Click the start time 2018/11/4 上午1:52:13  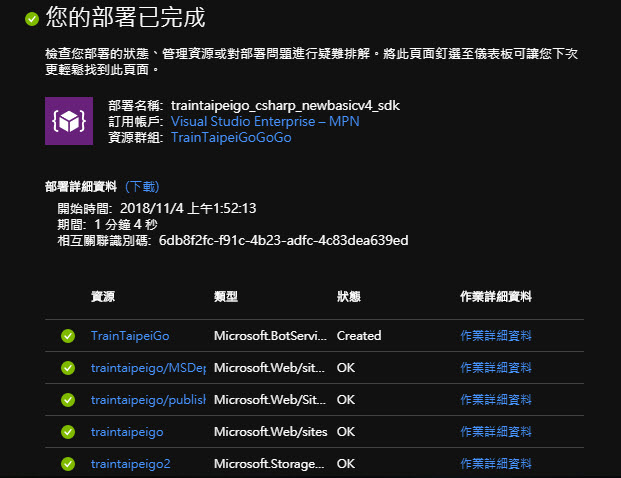pos(188,208)
